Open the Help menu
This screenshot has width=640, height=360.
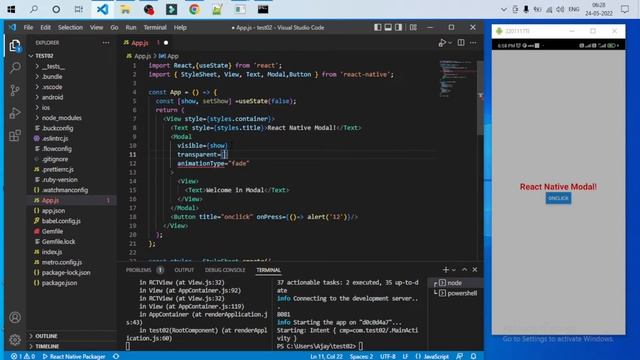click(x=180, y=27)
